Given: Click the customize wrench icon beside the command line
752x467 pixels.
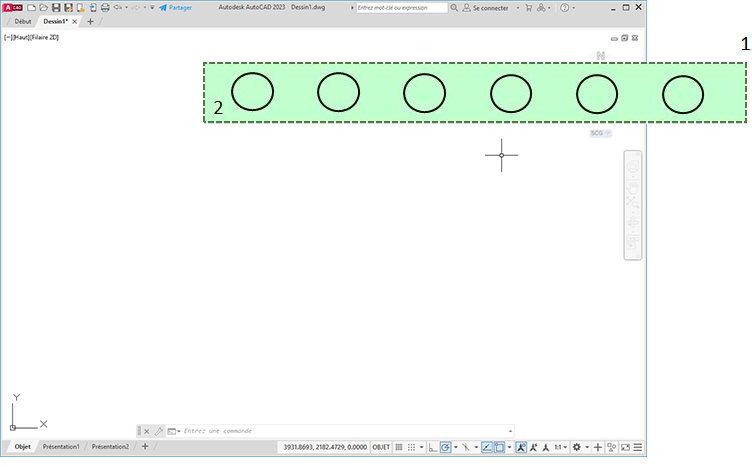Looking at the screenshot, I should [159, 431].
